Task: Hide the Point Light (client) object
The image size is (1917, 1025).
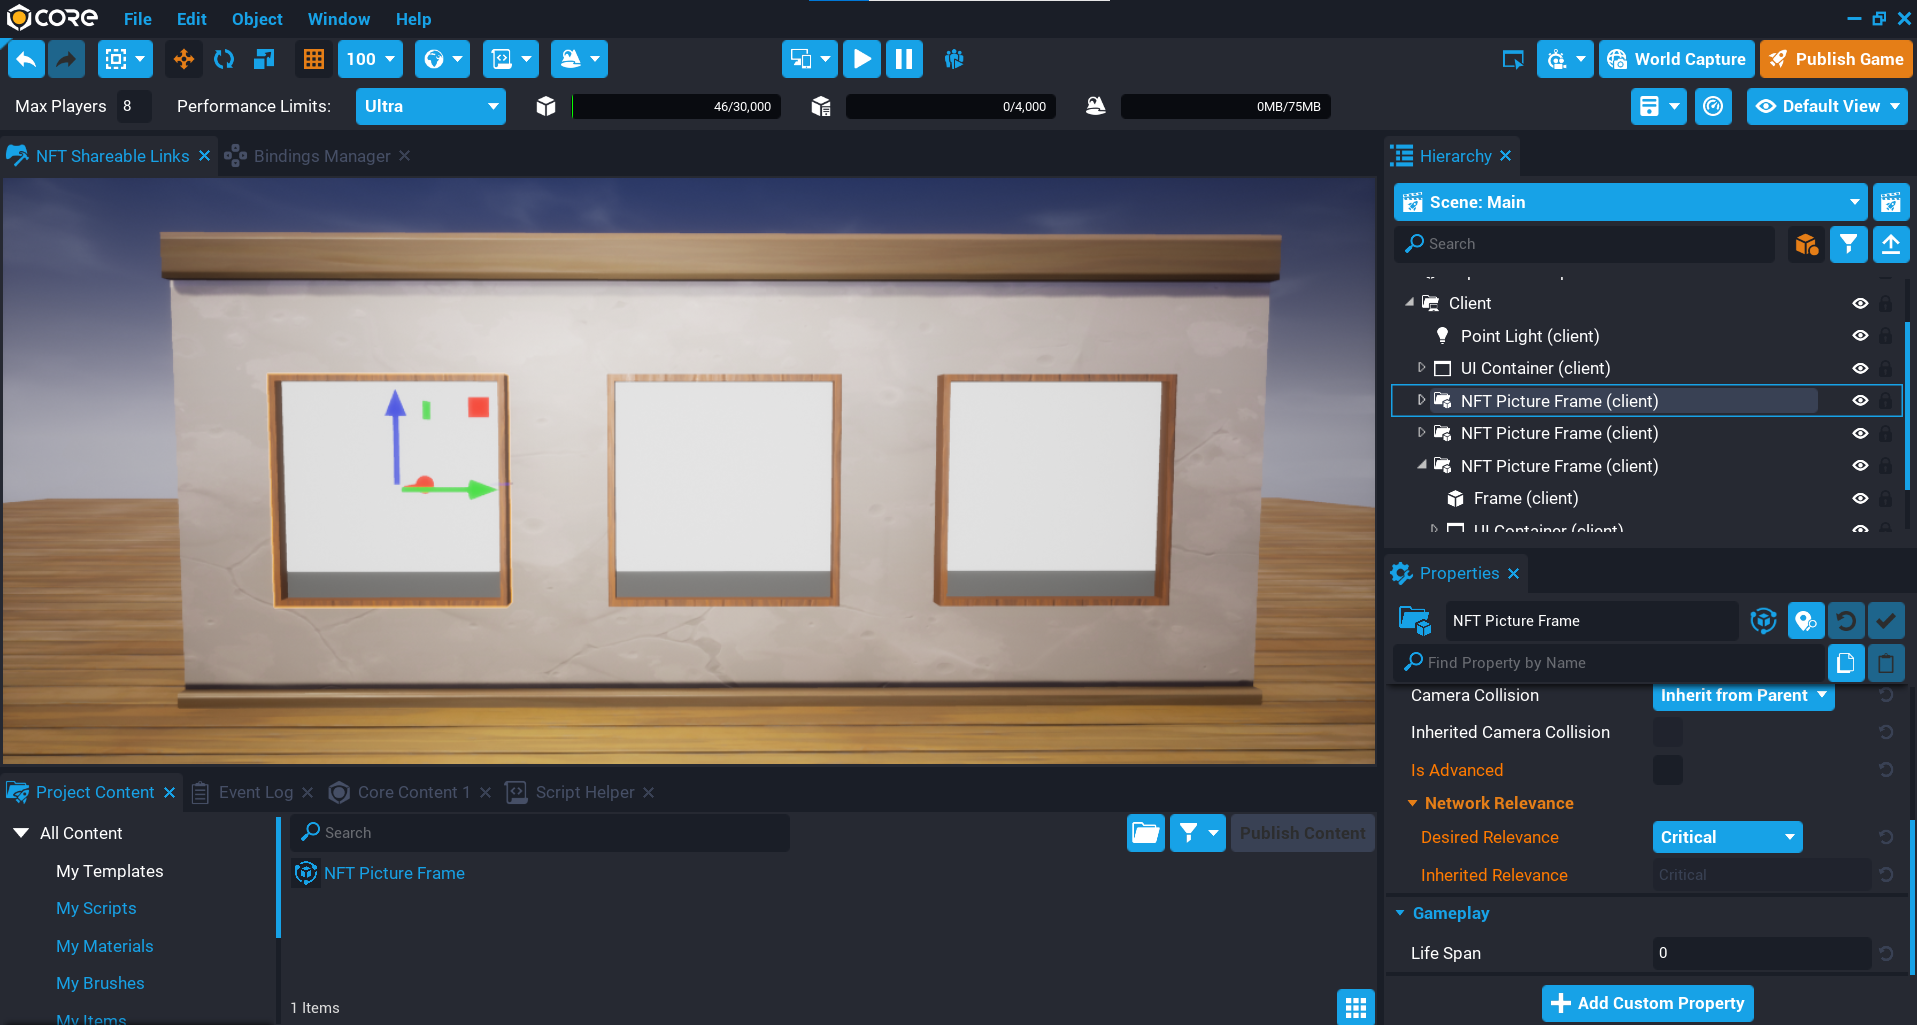Action: (1860, 336)
